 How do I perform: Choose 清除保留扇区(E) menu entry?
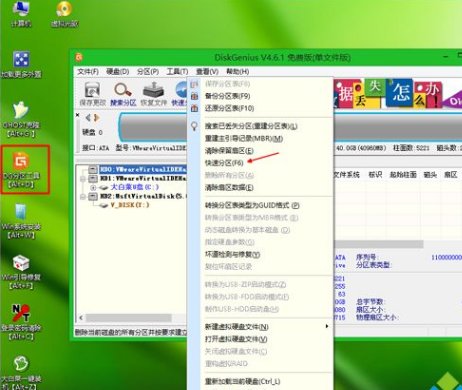coord(229,151)
